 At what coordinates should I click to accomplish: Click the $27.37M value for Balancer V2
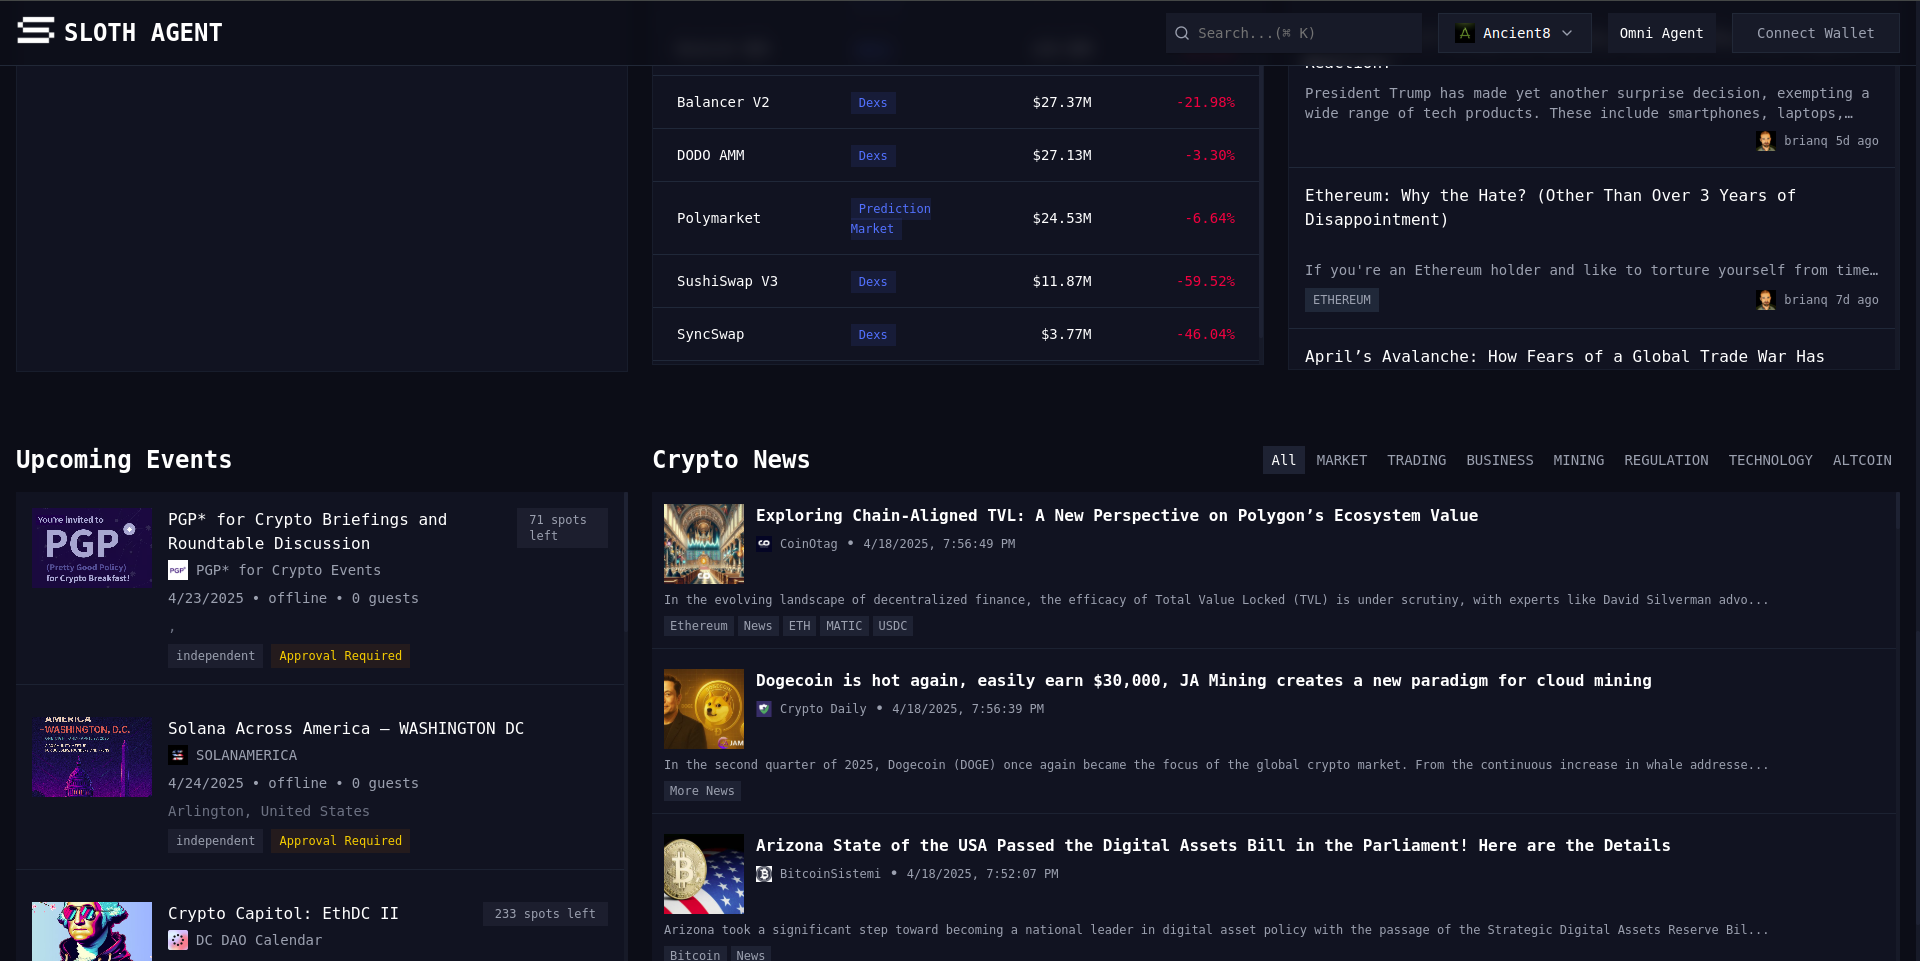tap(1062, 102)
